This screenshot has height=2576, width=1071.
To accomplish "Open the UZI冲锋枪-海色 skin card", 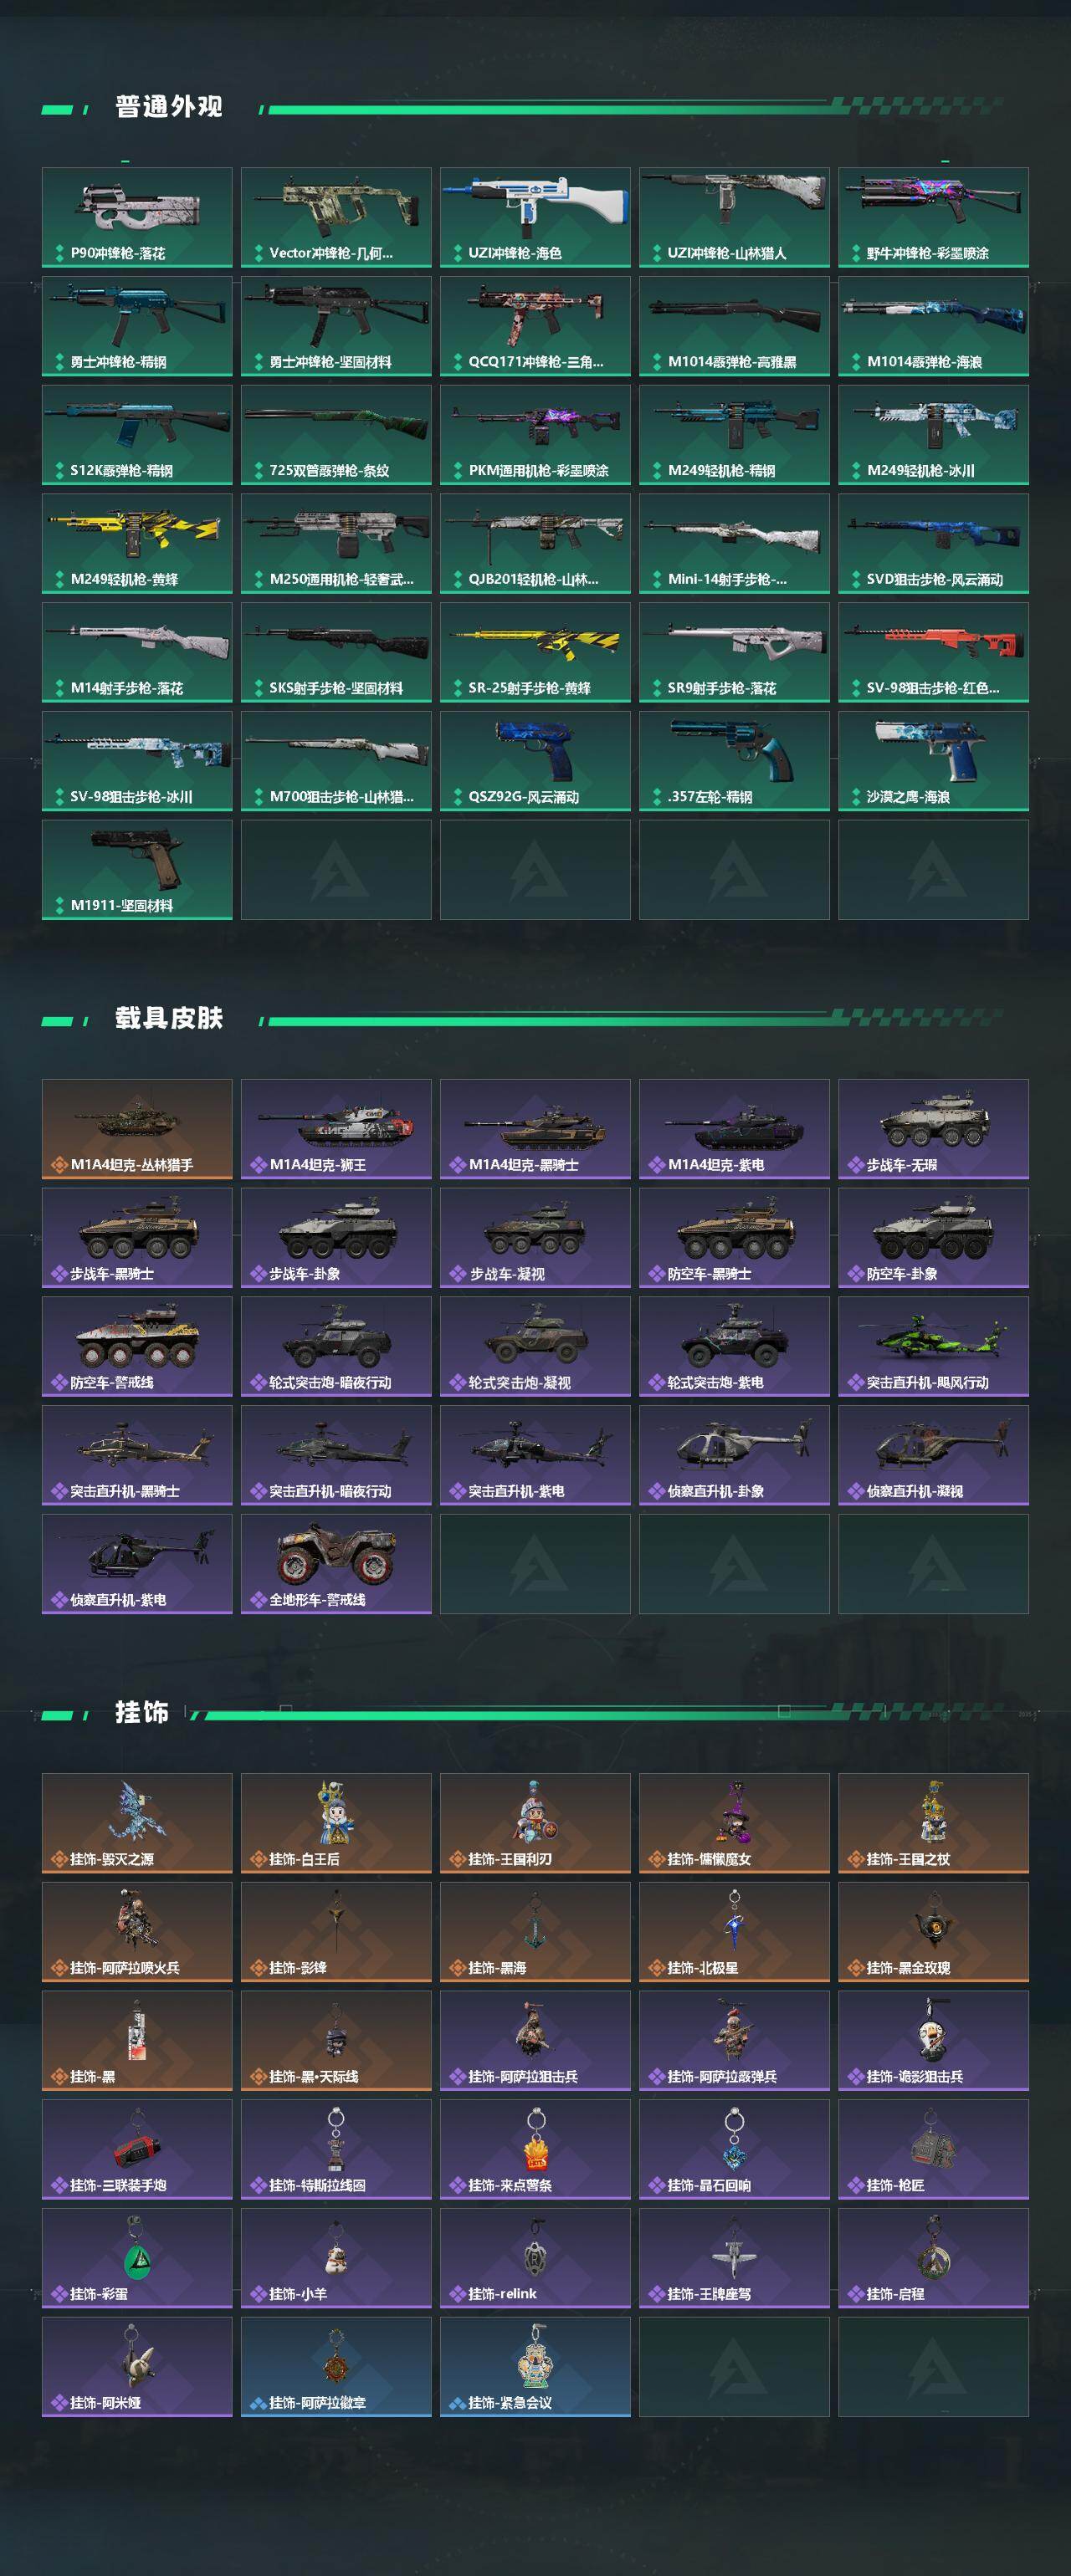I will click(535, 217).
